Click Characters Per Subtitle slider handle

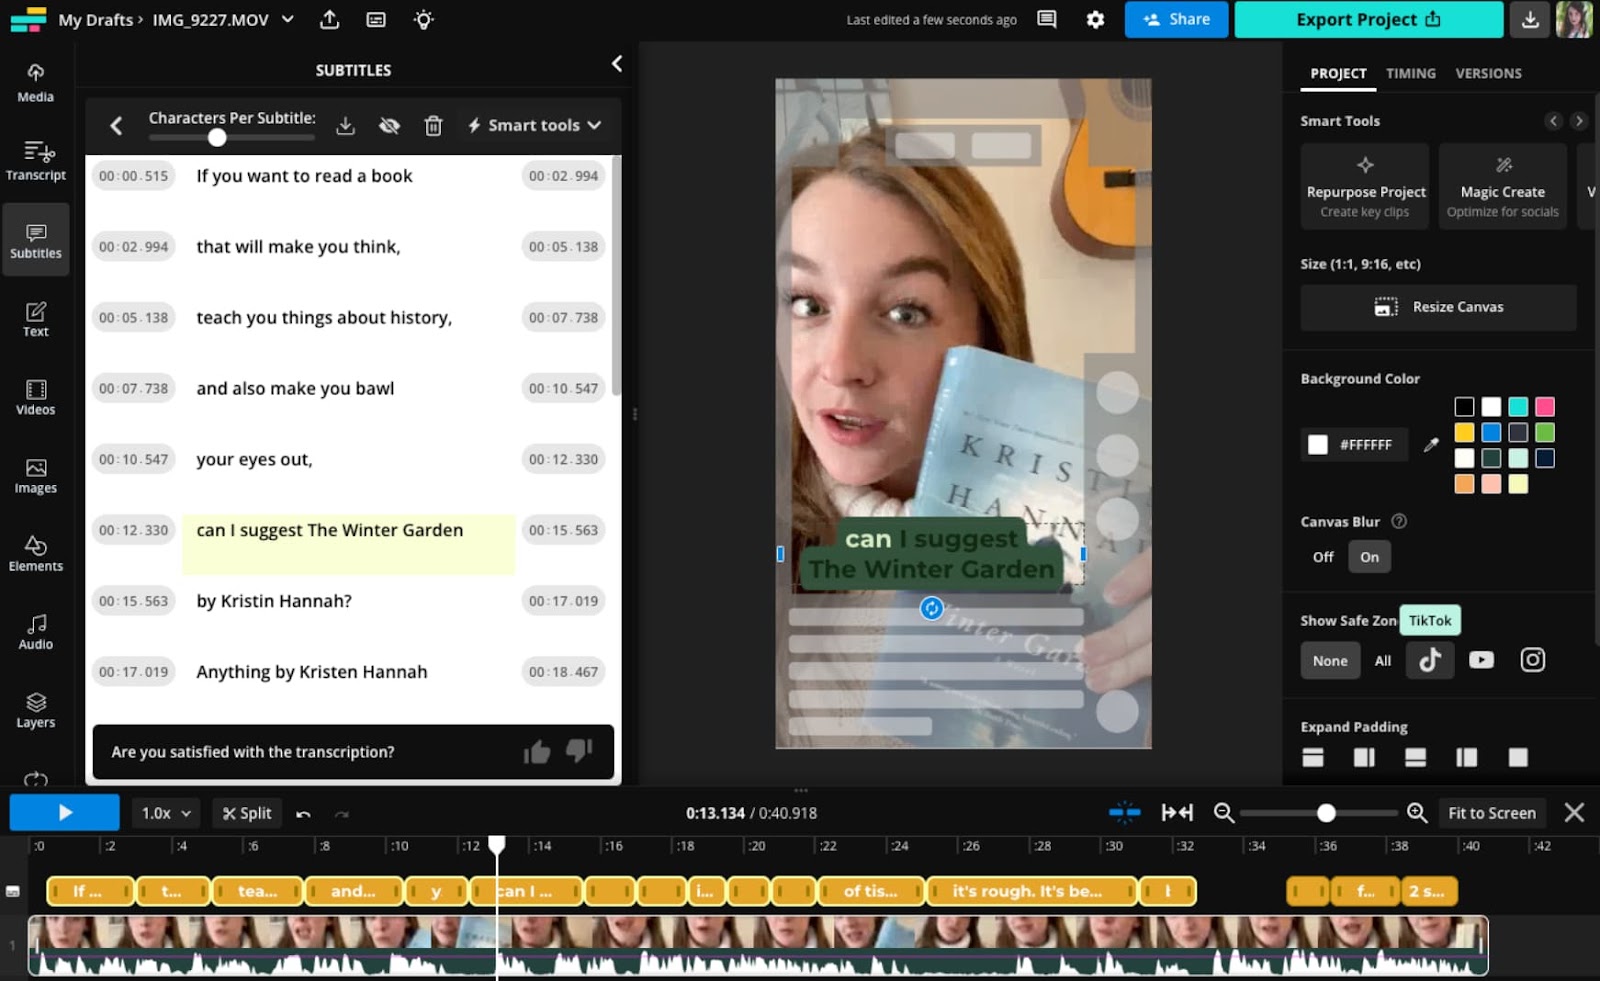217,137
